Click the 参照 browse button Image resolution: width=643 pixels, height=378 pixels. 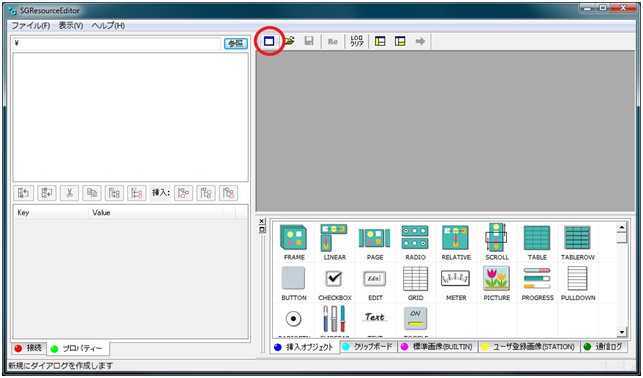point(235,43)
